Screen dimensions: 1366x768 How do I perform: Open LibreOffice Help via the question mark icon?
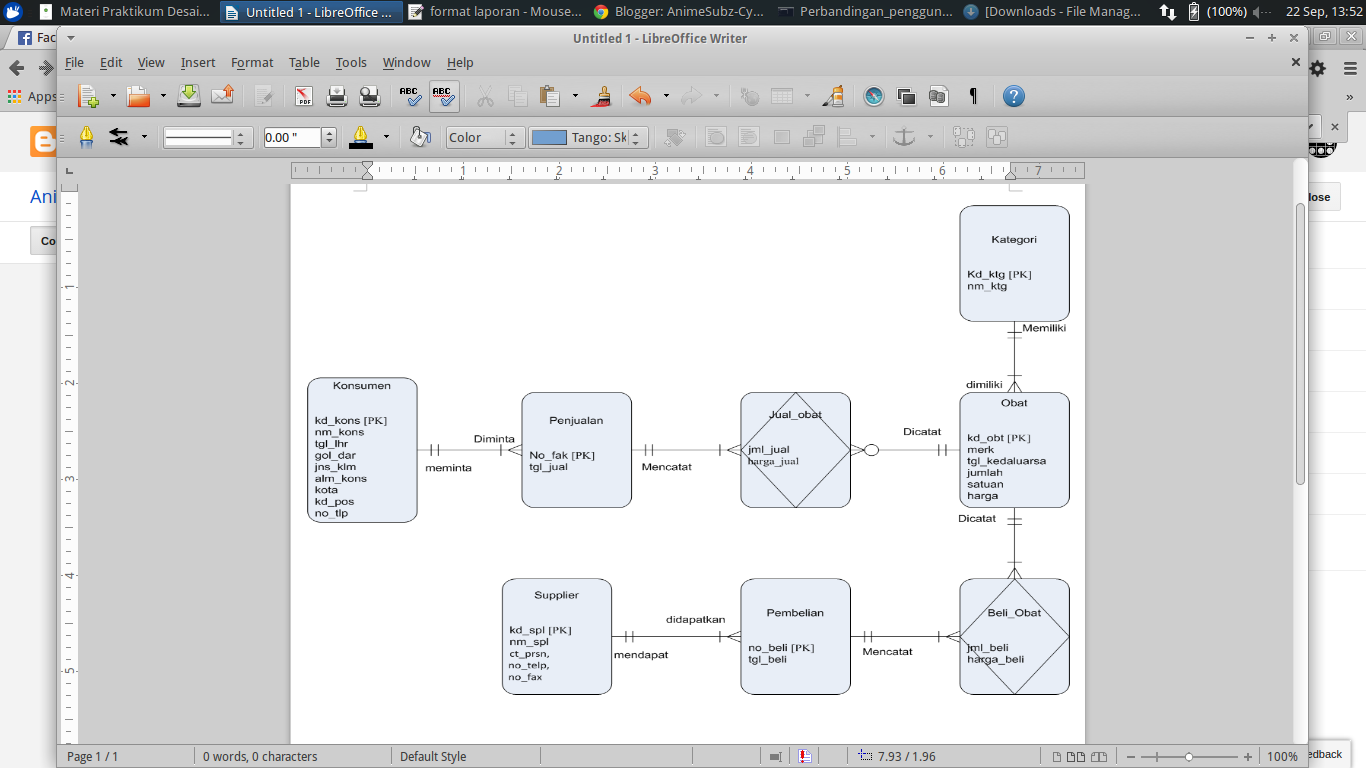click(x=1013, y=96)
